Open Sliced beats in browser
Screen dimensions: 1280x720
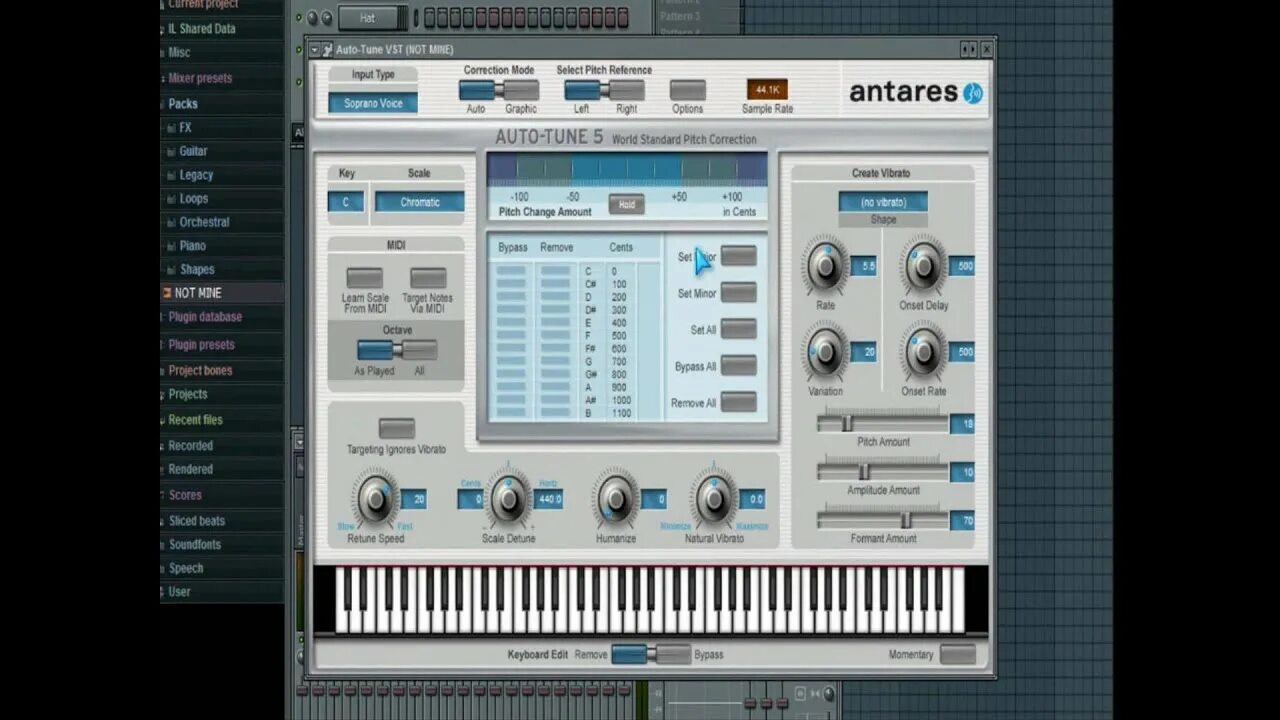pyautogui.click(x=196, y=521)
